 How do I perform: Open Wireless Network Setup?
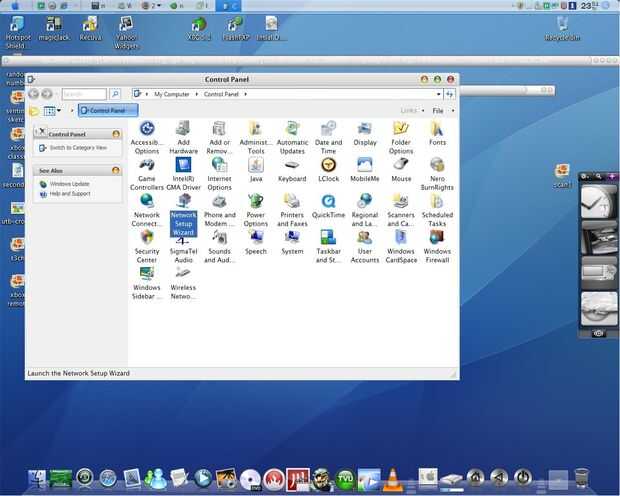coord(183,283)
